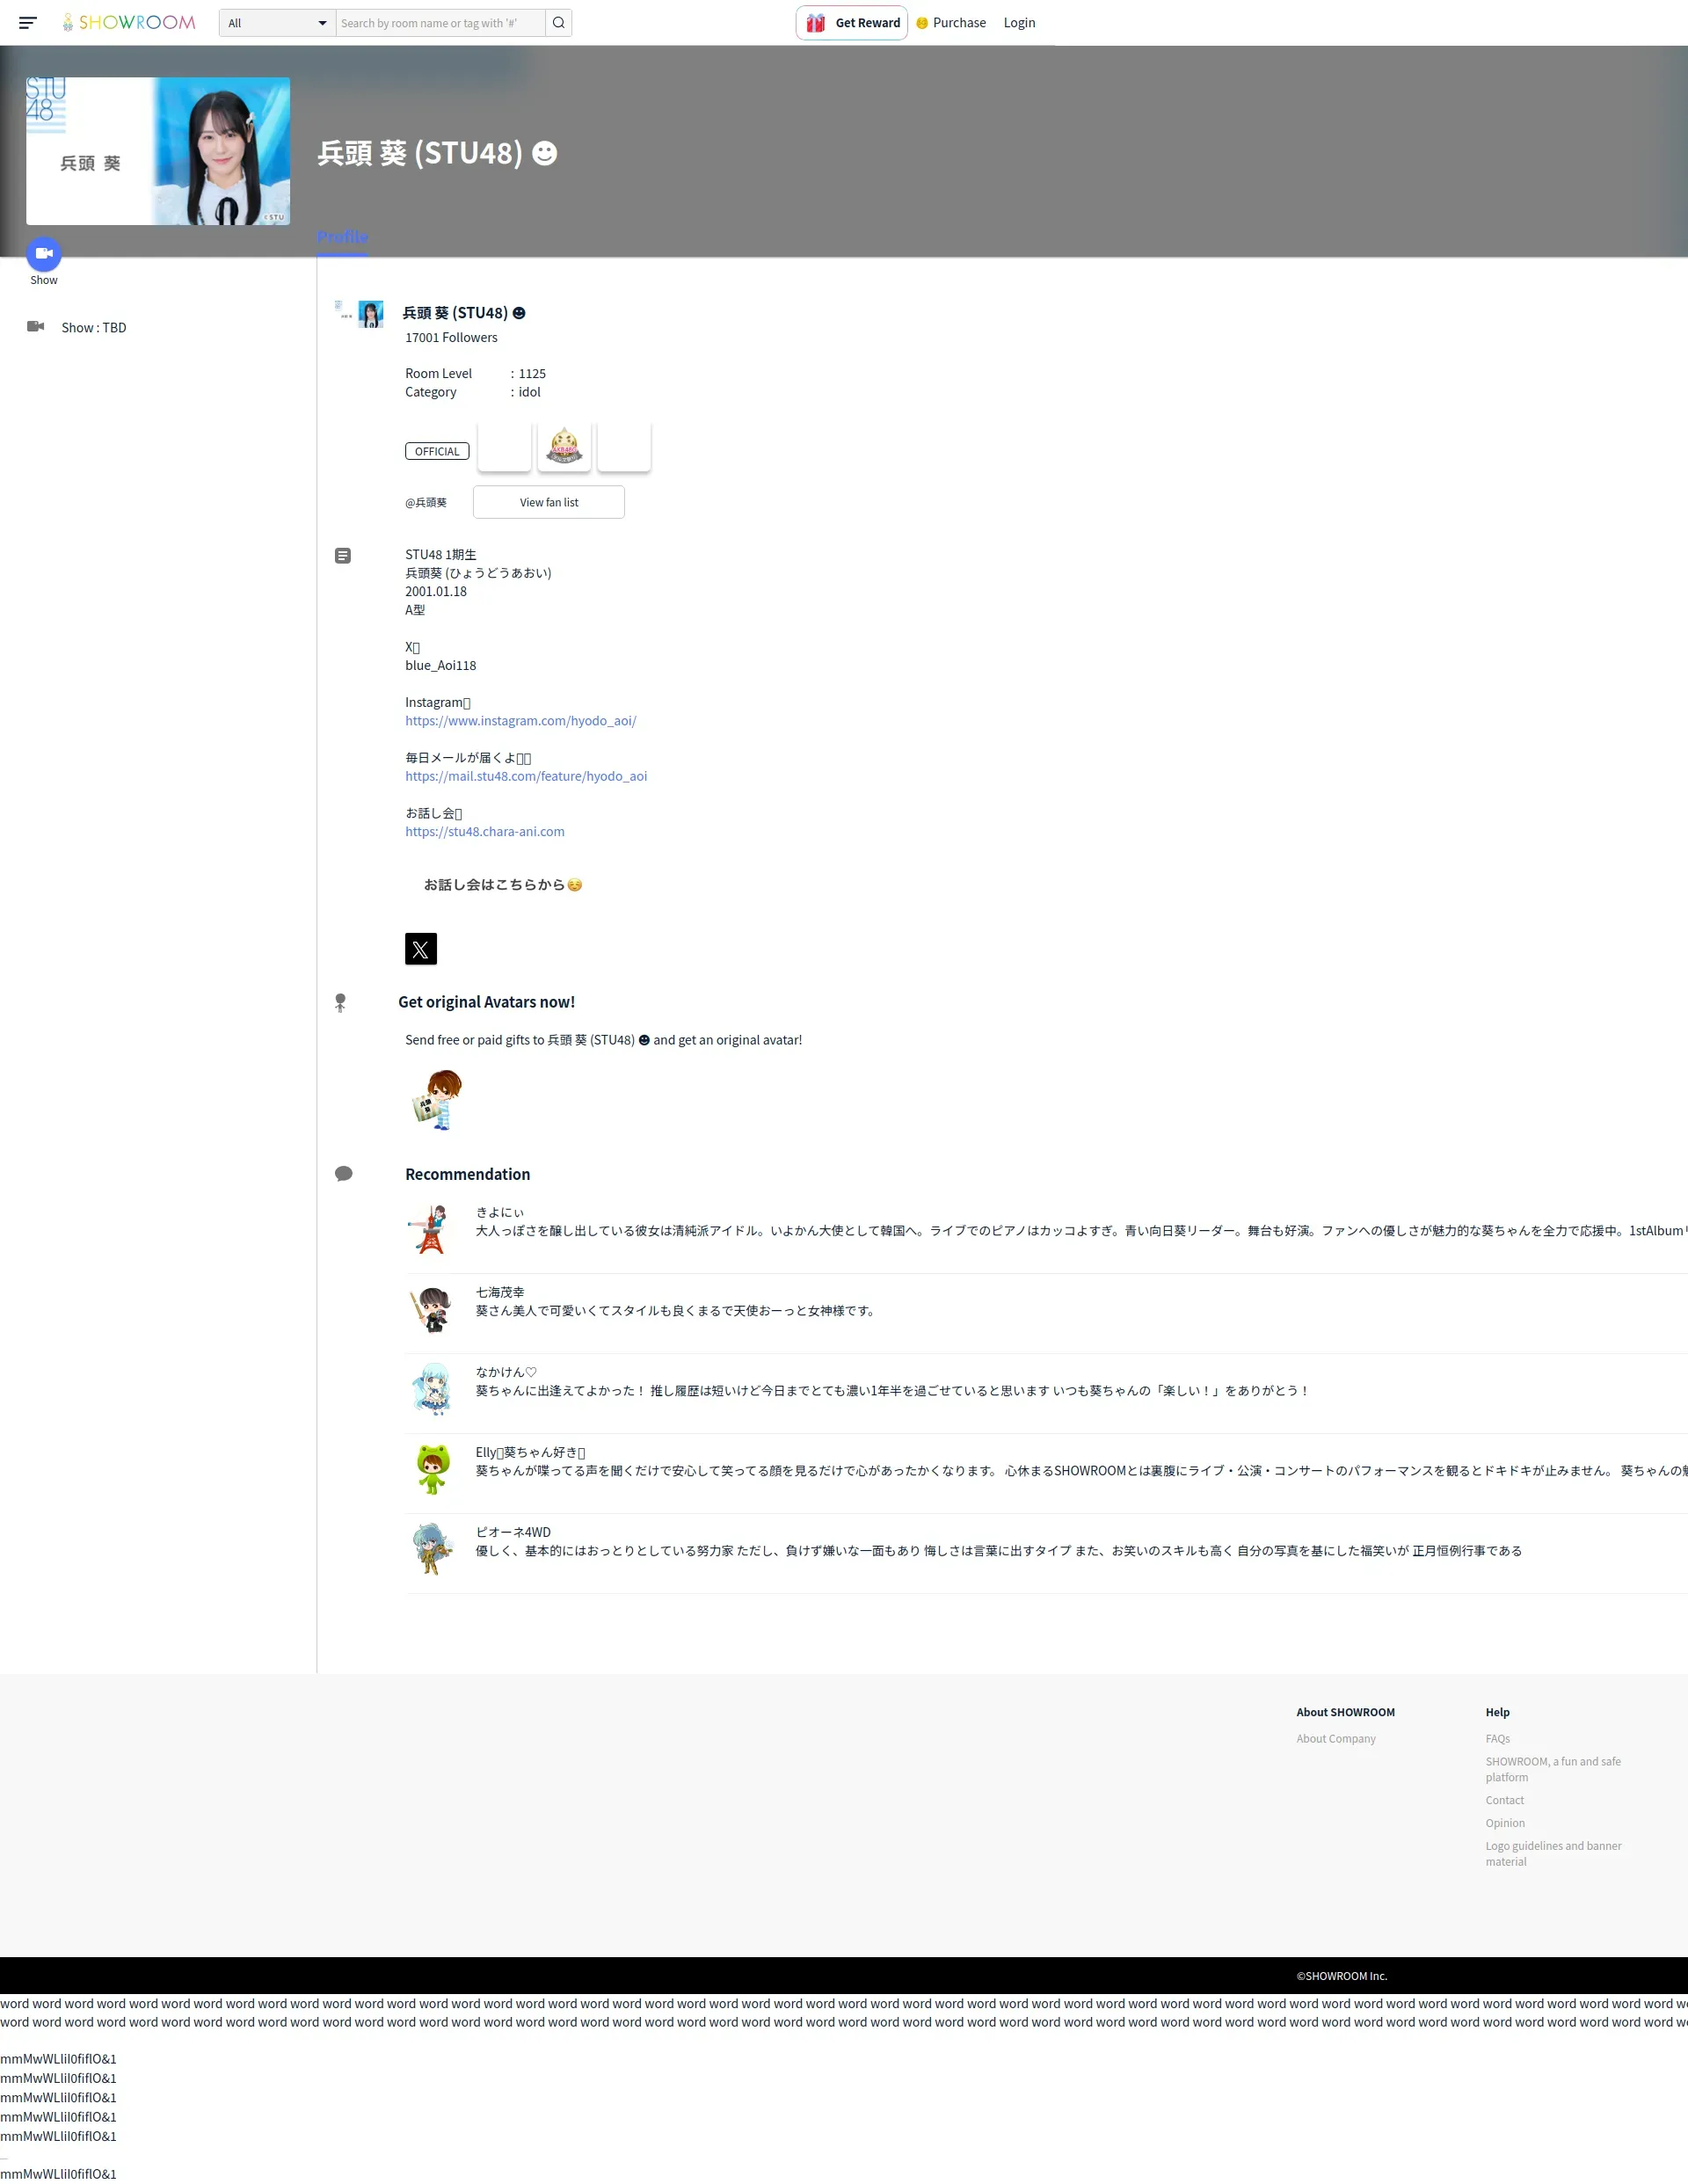Open the hamburger menu icon
Viewport: 1688px width, 2184px height.
point(27,22)
